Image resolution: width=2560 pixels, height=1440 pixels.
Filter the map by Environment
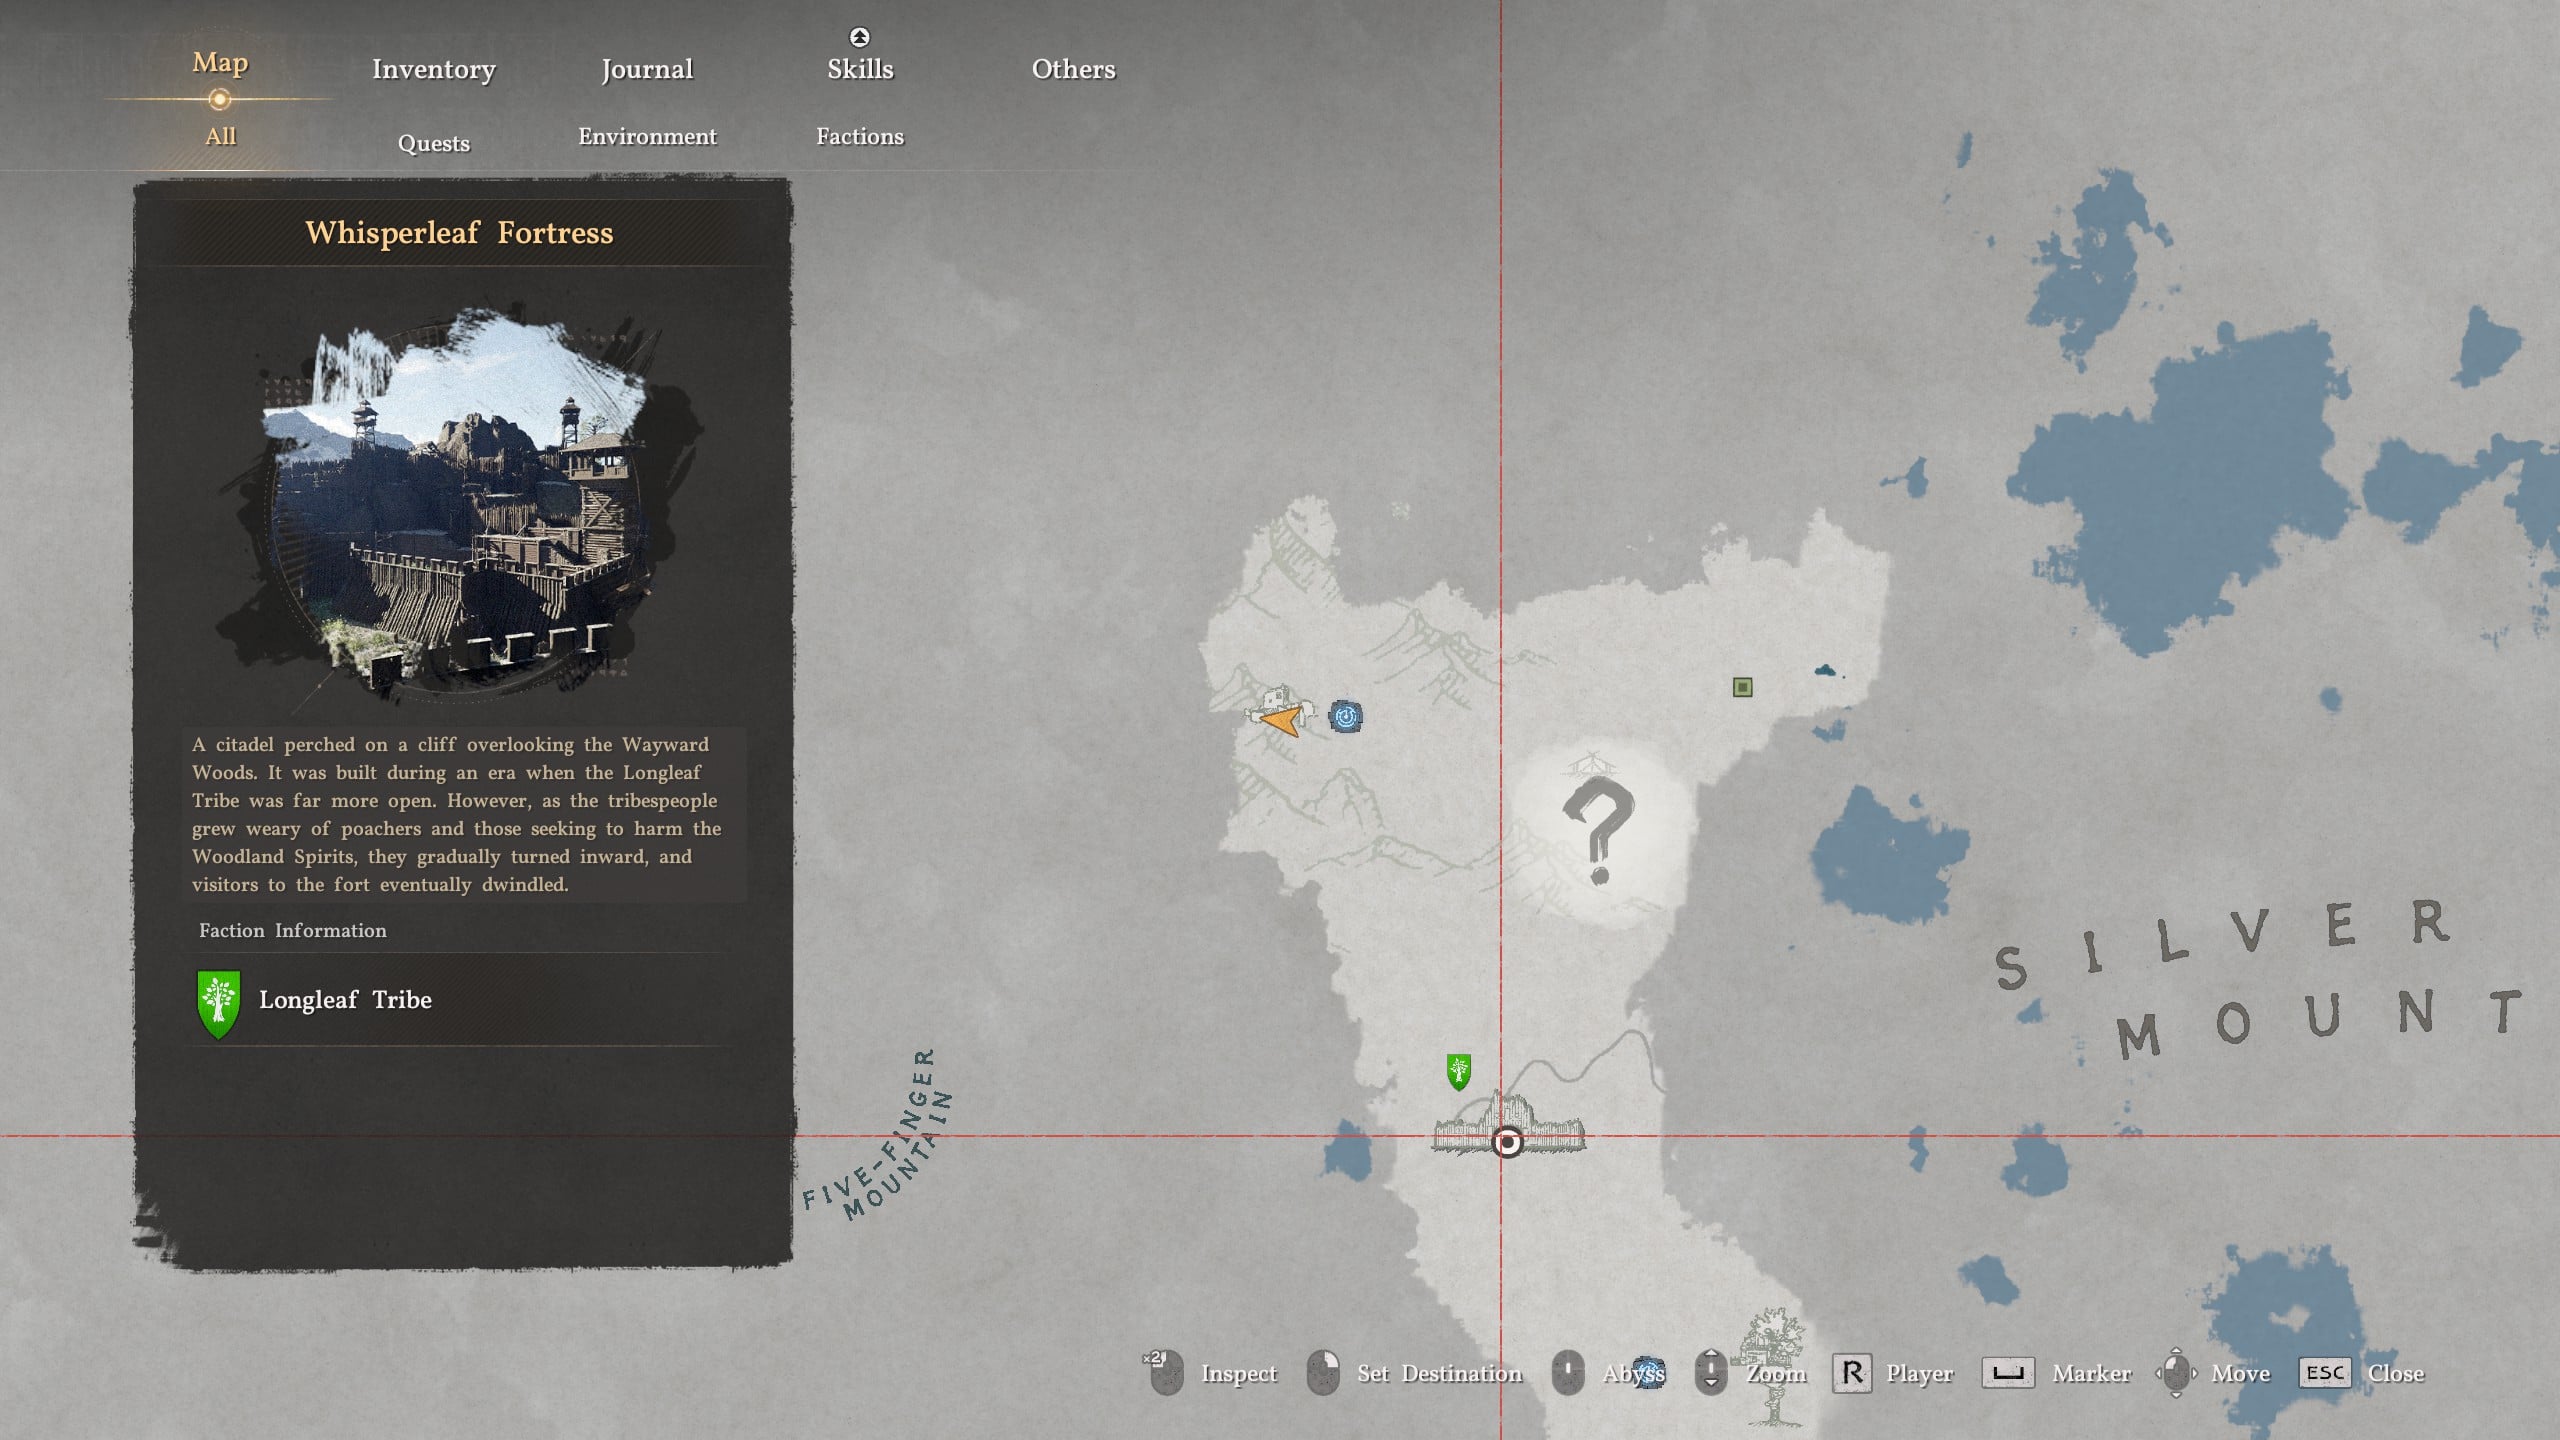tap(646, 136)
